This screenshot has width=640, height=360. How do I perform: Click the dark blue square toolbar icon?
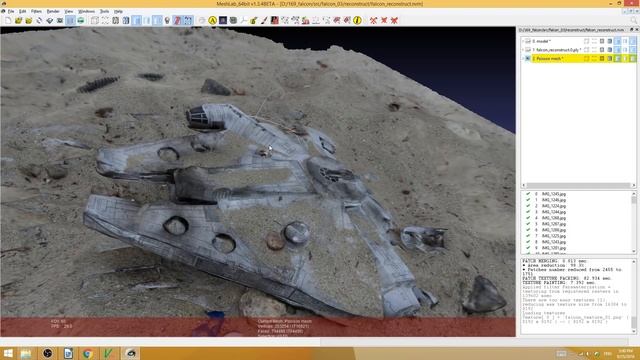pos(223,20)
